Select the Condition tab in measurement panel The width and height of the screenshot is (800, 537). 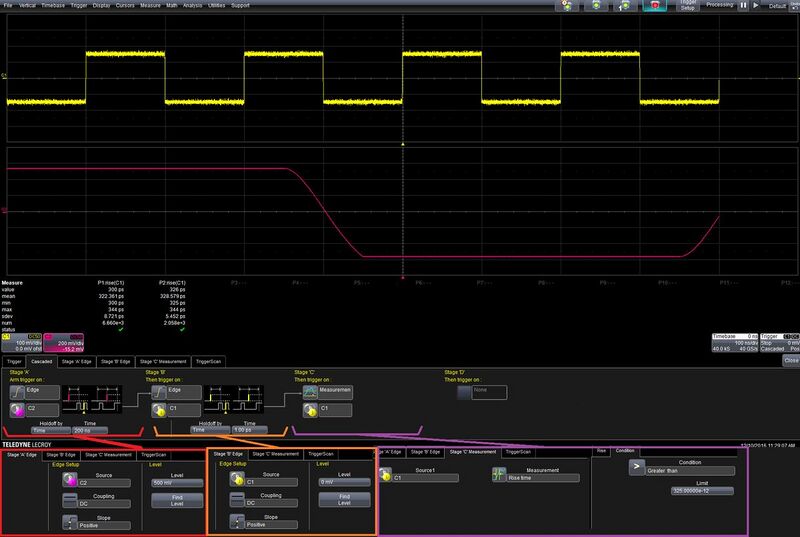point(625,451)
